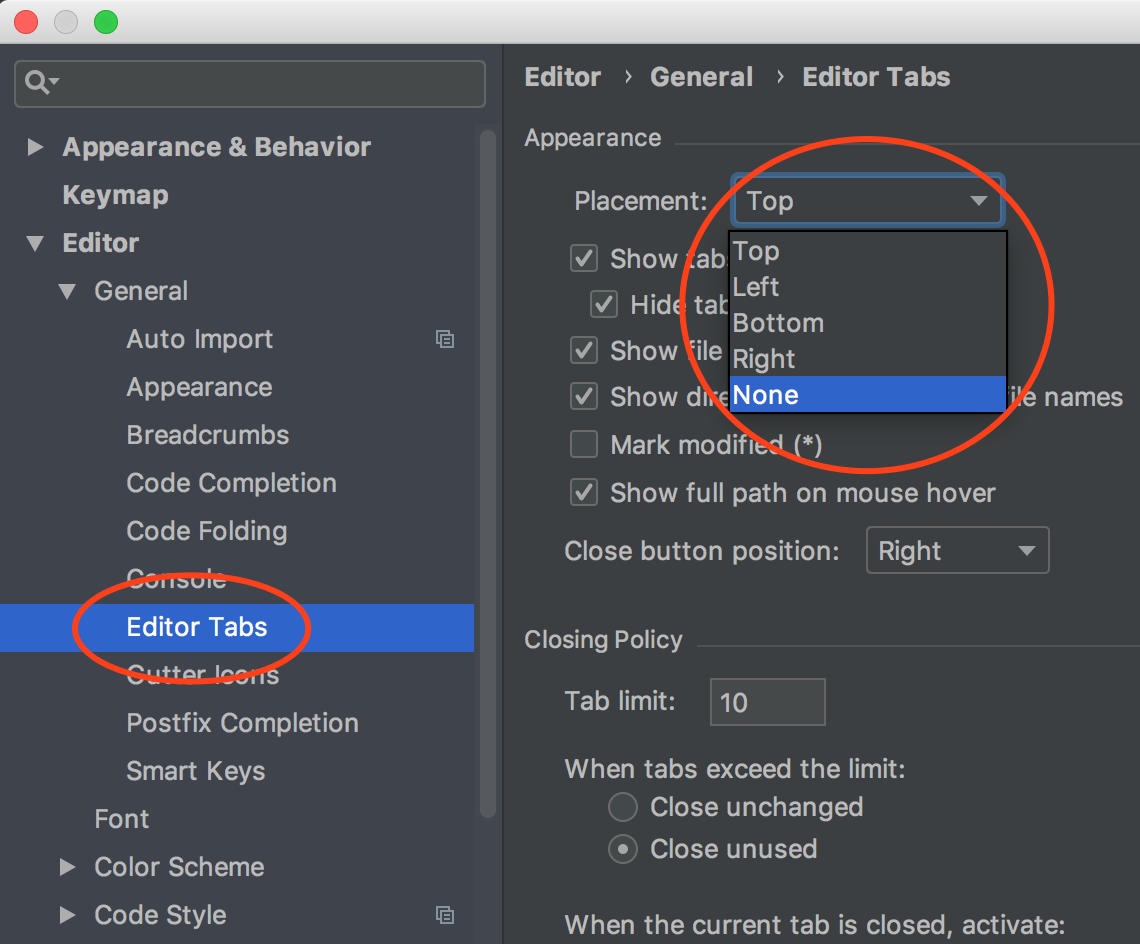The height and width of the screenshot is (944, 1140).
Task: Open Gutter Icons settings
Action: point(203,675)
